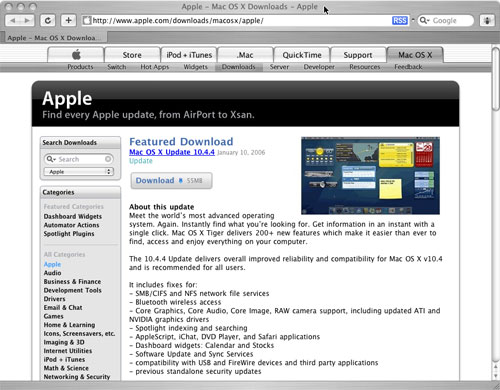Open Resources subnavigation link
The width and height of the screenshot is (500, 390).
(x=365, y=67)
